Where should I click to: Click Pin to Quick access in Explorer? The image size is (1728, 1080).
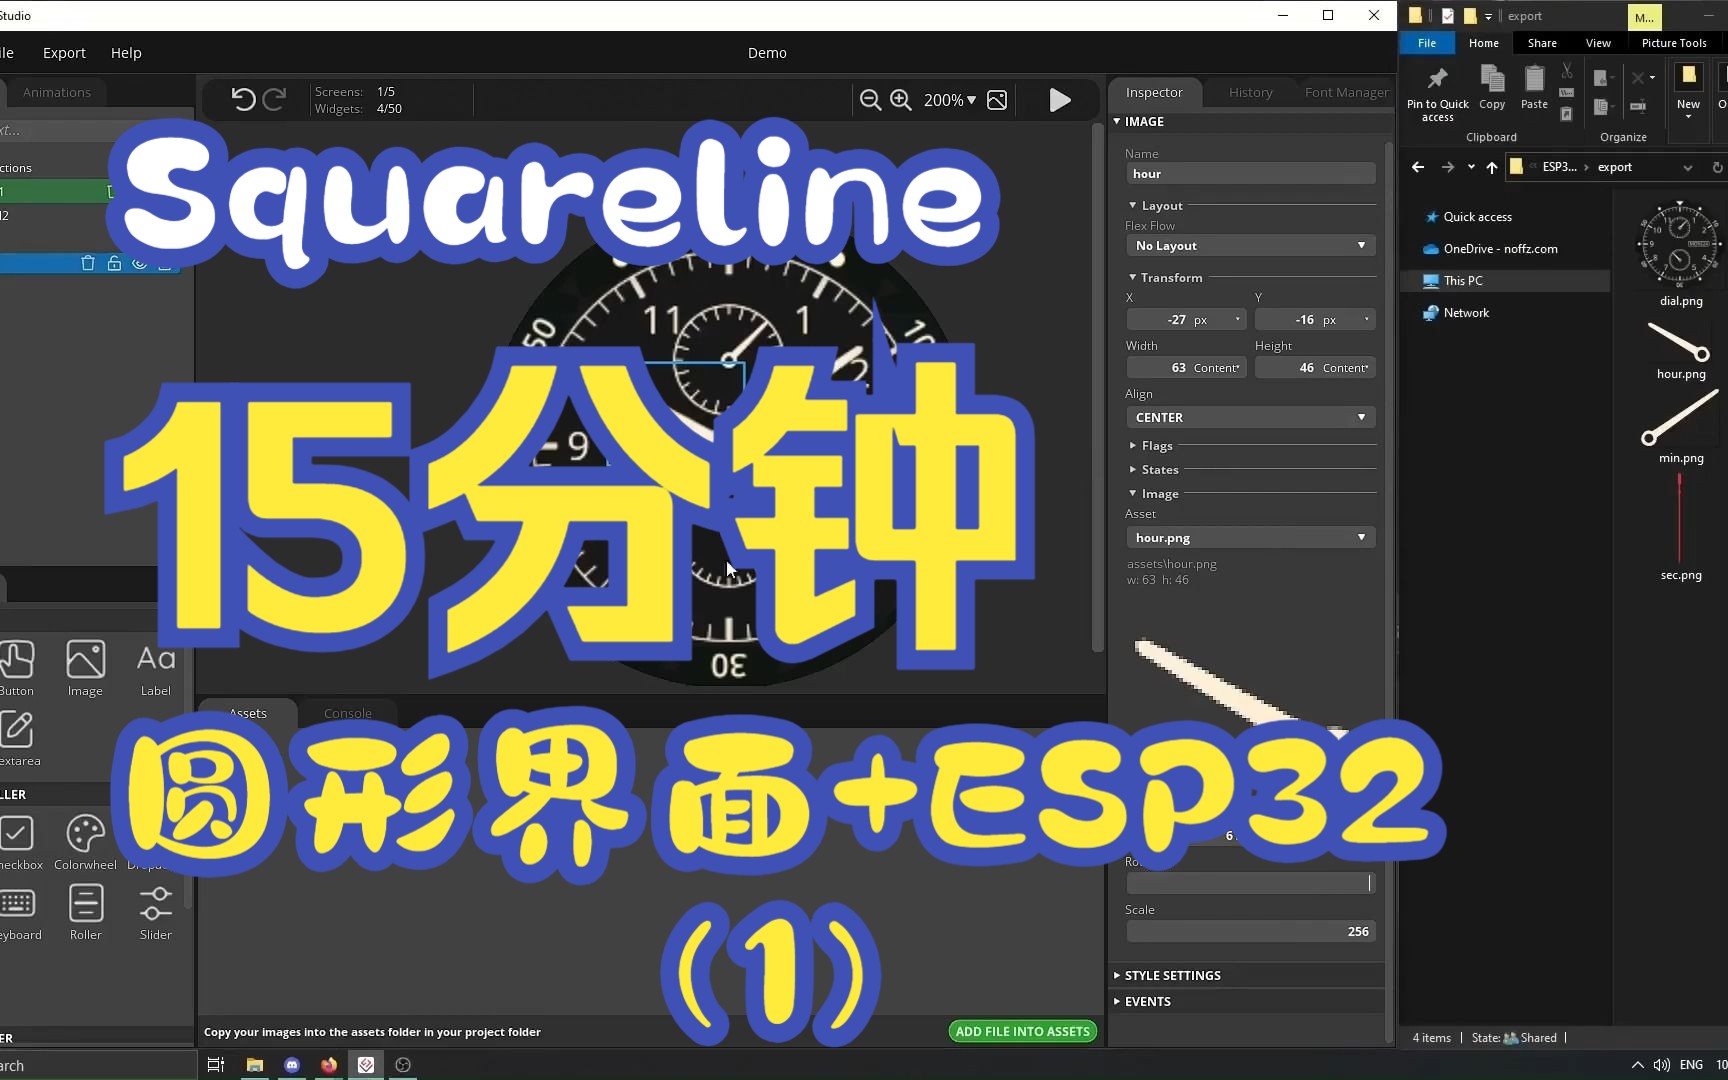point(1438,94)
